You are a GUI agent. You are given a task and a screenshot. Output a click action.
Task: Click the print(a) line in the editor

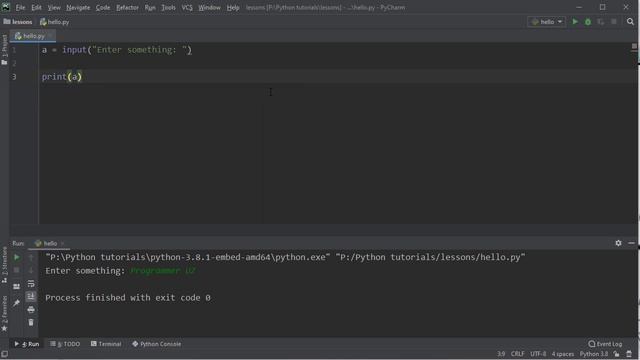coord(62,77)
